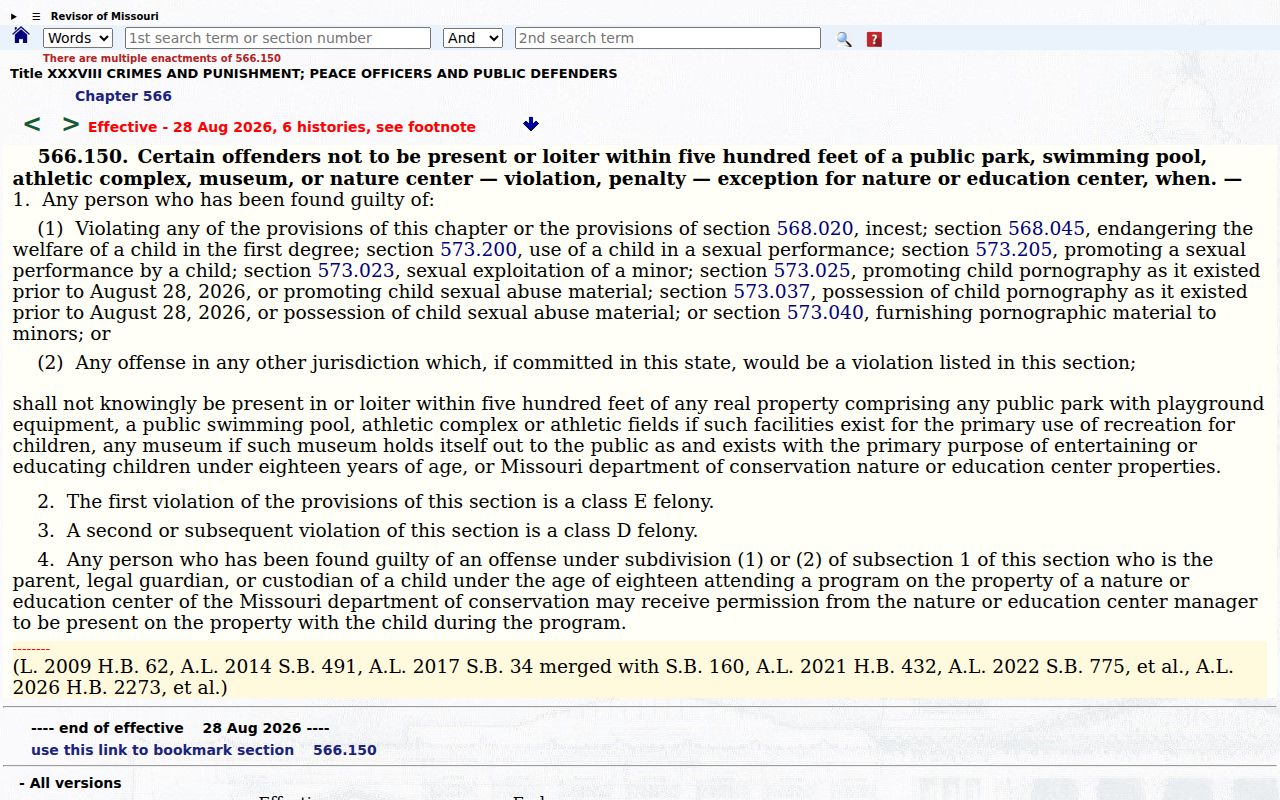The width and height of the screenshot is (1280, 800).
Task: Click 'Revisor of Missouri' title text
Action: [104, 16]
